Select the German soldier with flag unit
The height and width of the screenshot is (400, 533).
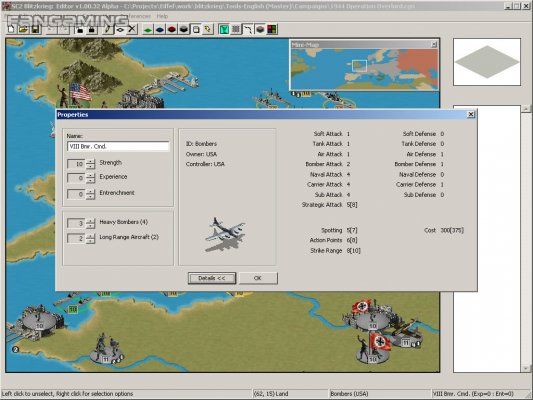(374, 348)
